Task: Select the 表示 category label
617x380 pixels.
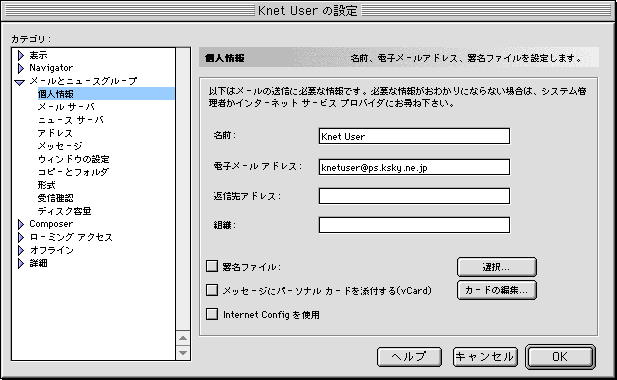Action: coord(38,55)
